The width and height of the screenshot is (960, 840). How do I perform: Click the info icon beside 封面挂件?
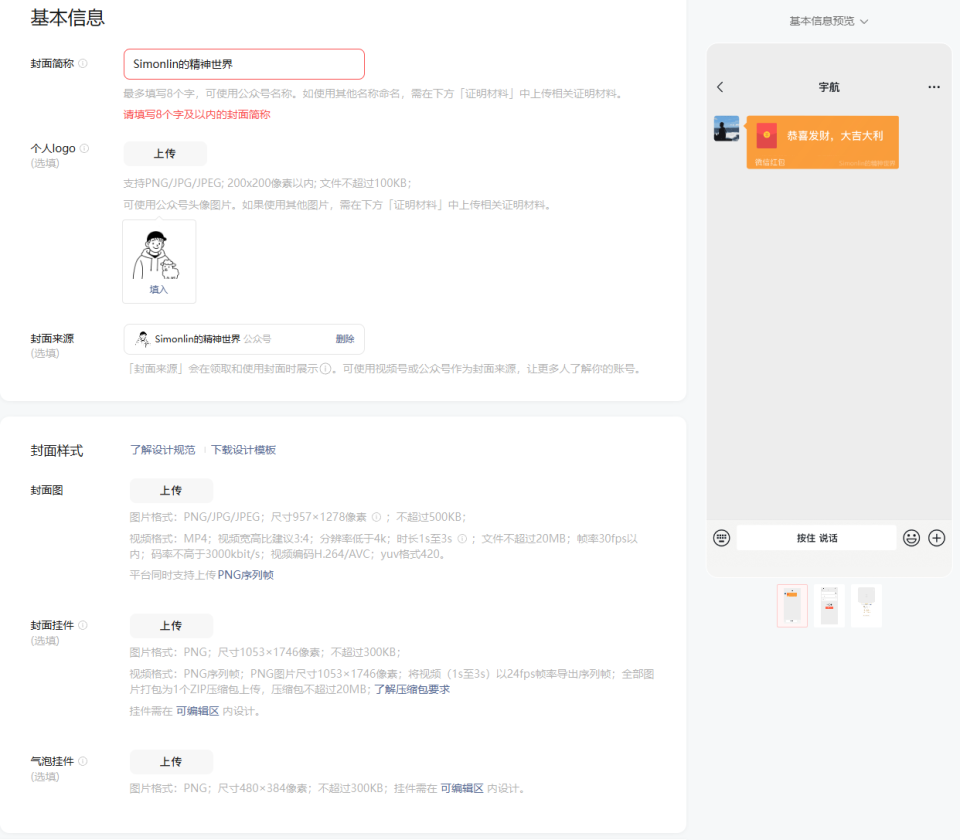(x=83, y=625)
